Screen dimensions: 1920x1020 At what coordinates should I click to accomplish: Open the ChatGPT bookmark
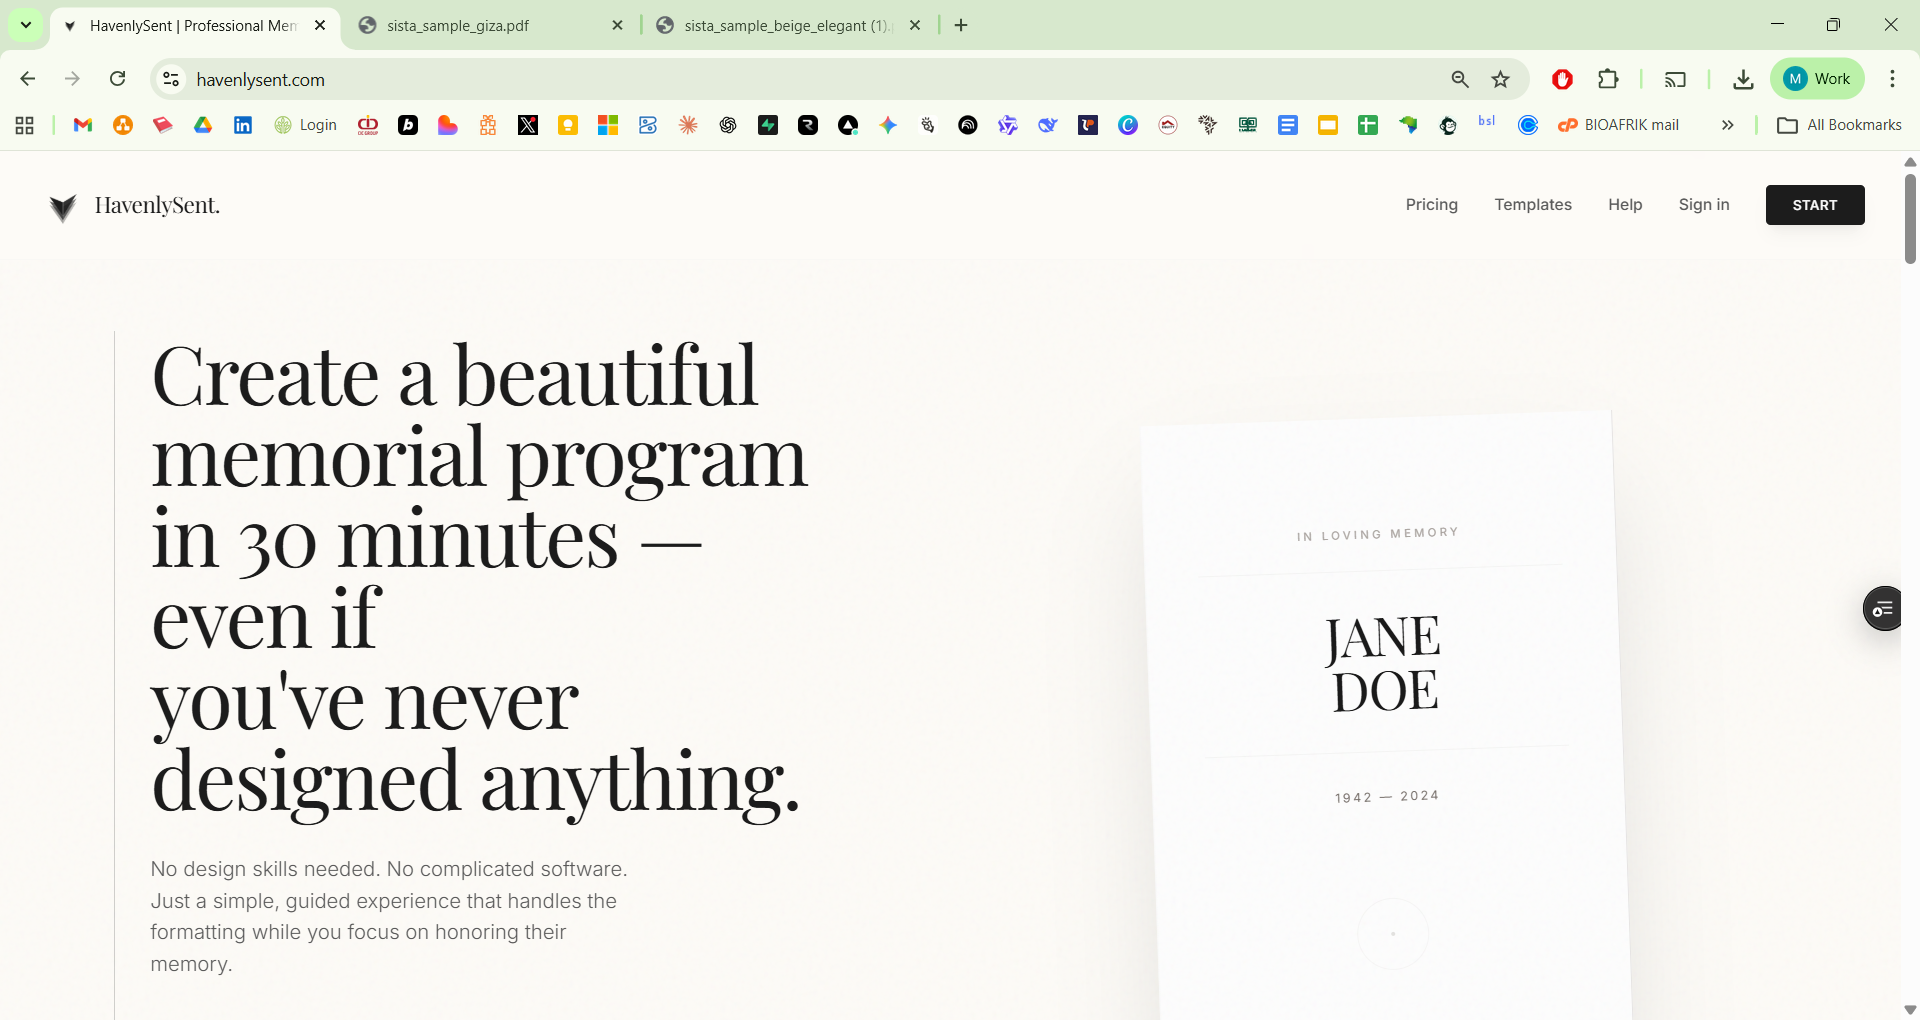point(728,125)
